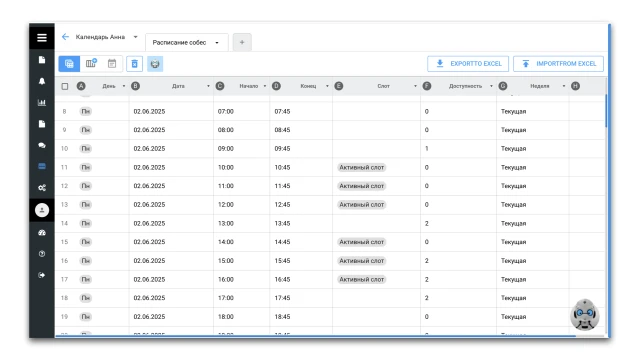Click the delete trash toolbar icon
Viewport: 640px width, 360px height.
tap(134, 64)
